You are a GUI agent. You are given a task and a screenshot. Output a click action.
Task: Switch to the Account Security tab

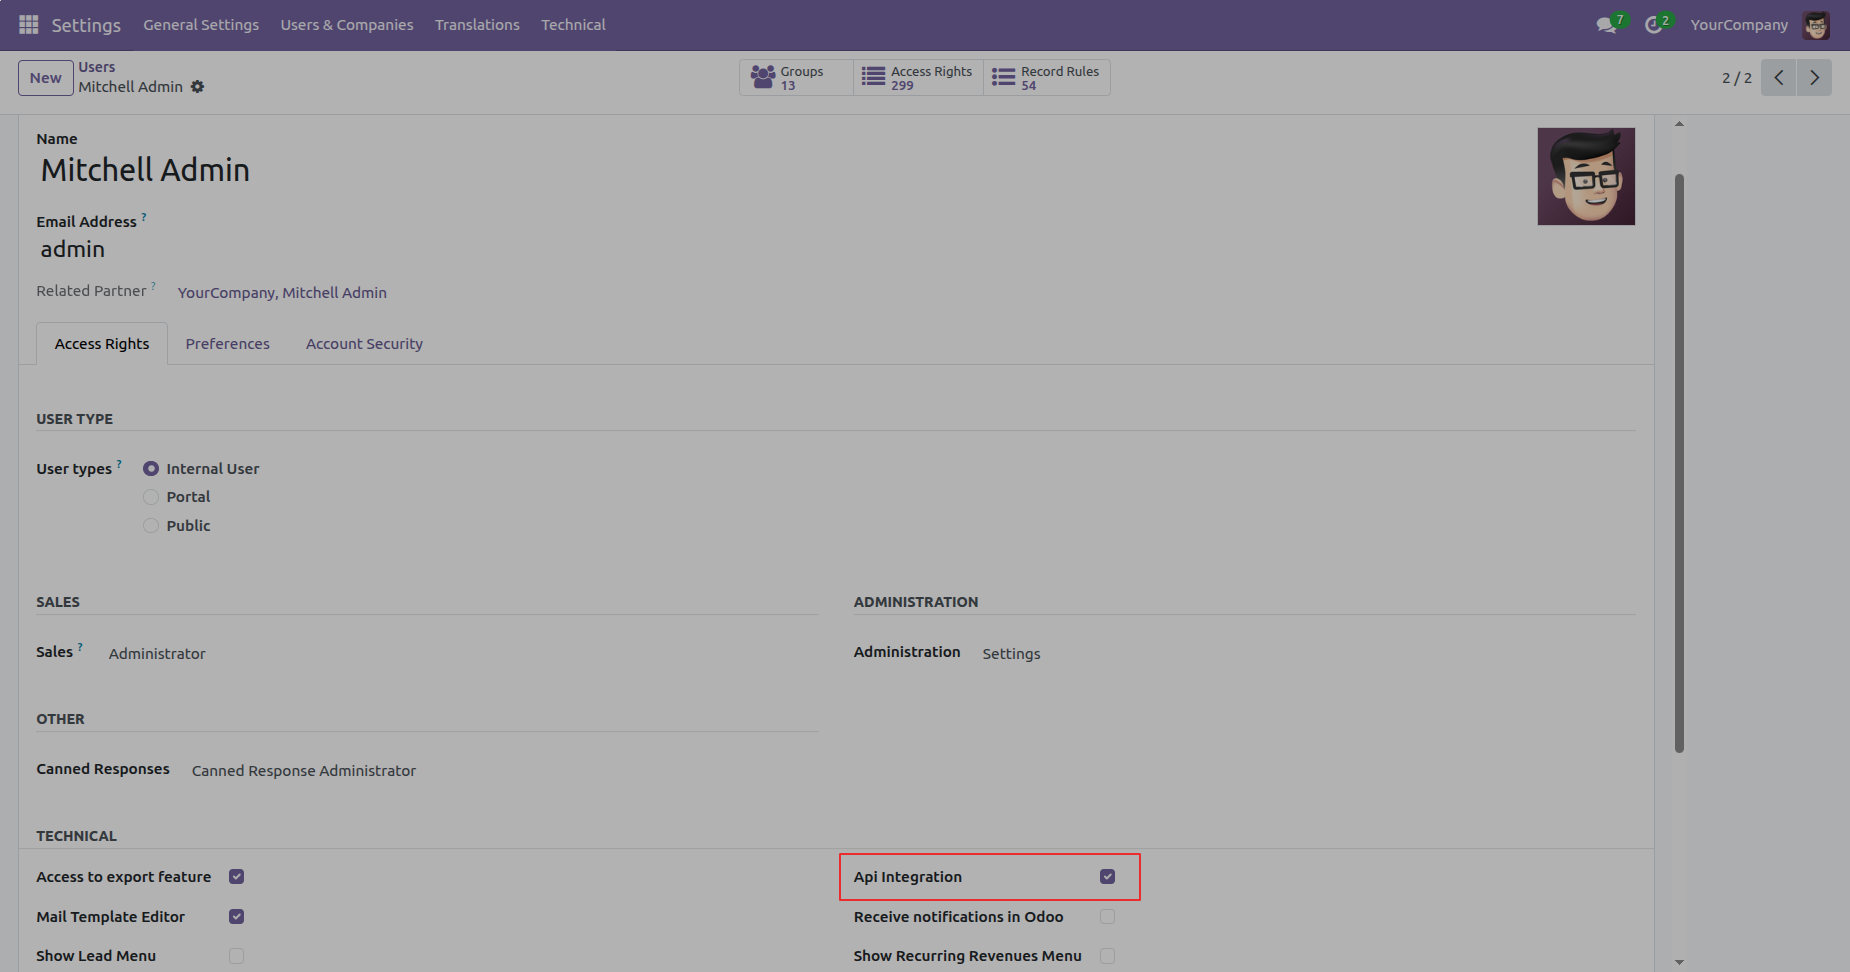tap(364, 344)
